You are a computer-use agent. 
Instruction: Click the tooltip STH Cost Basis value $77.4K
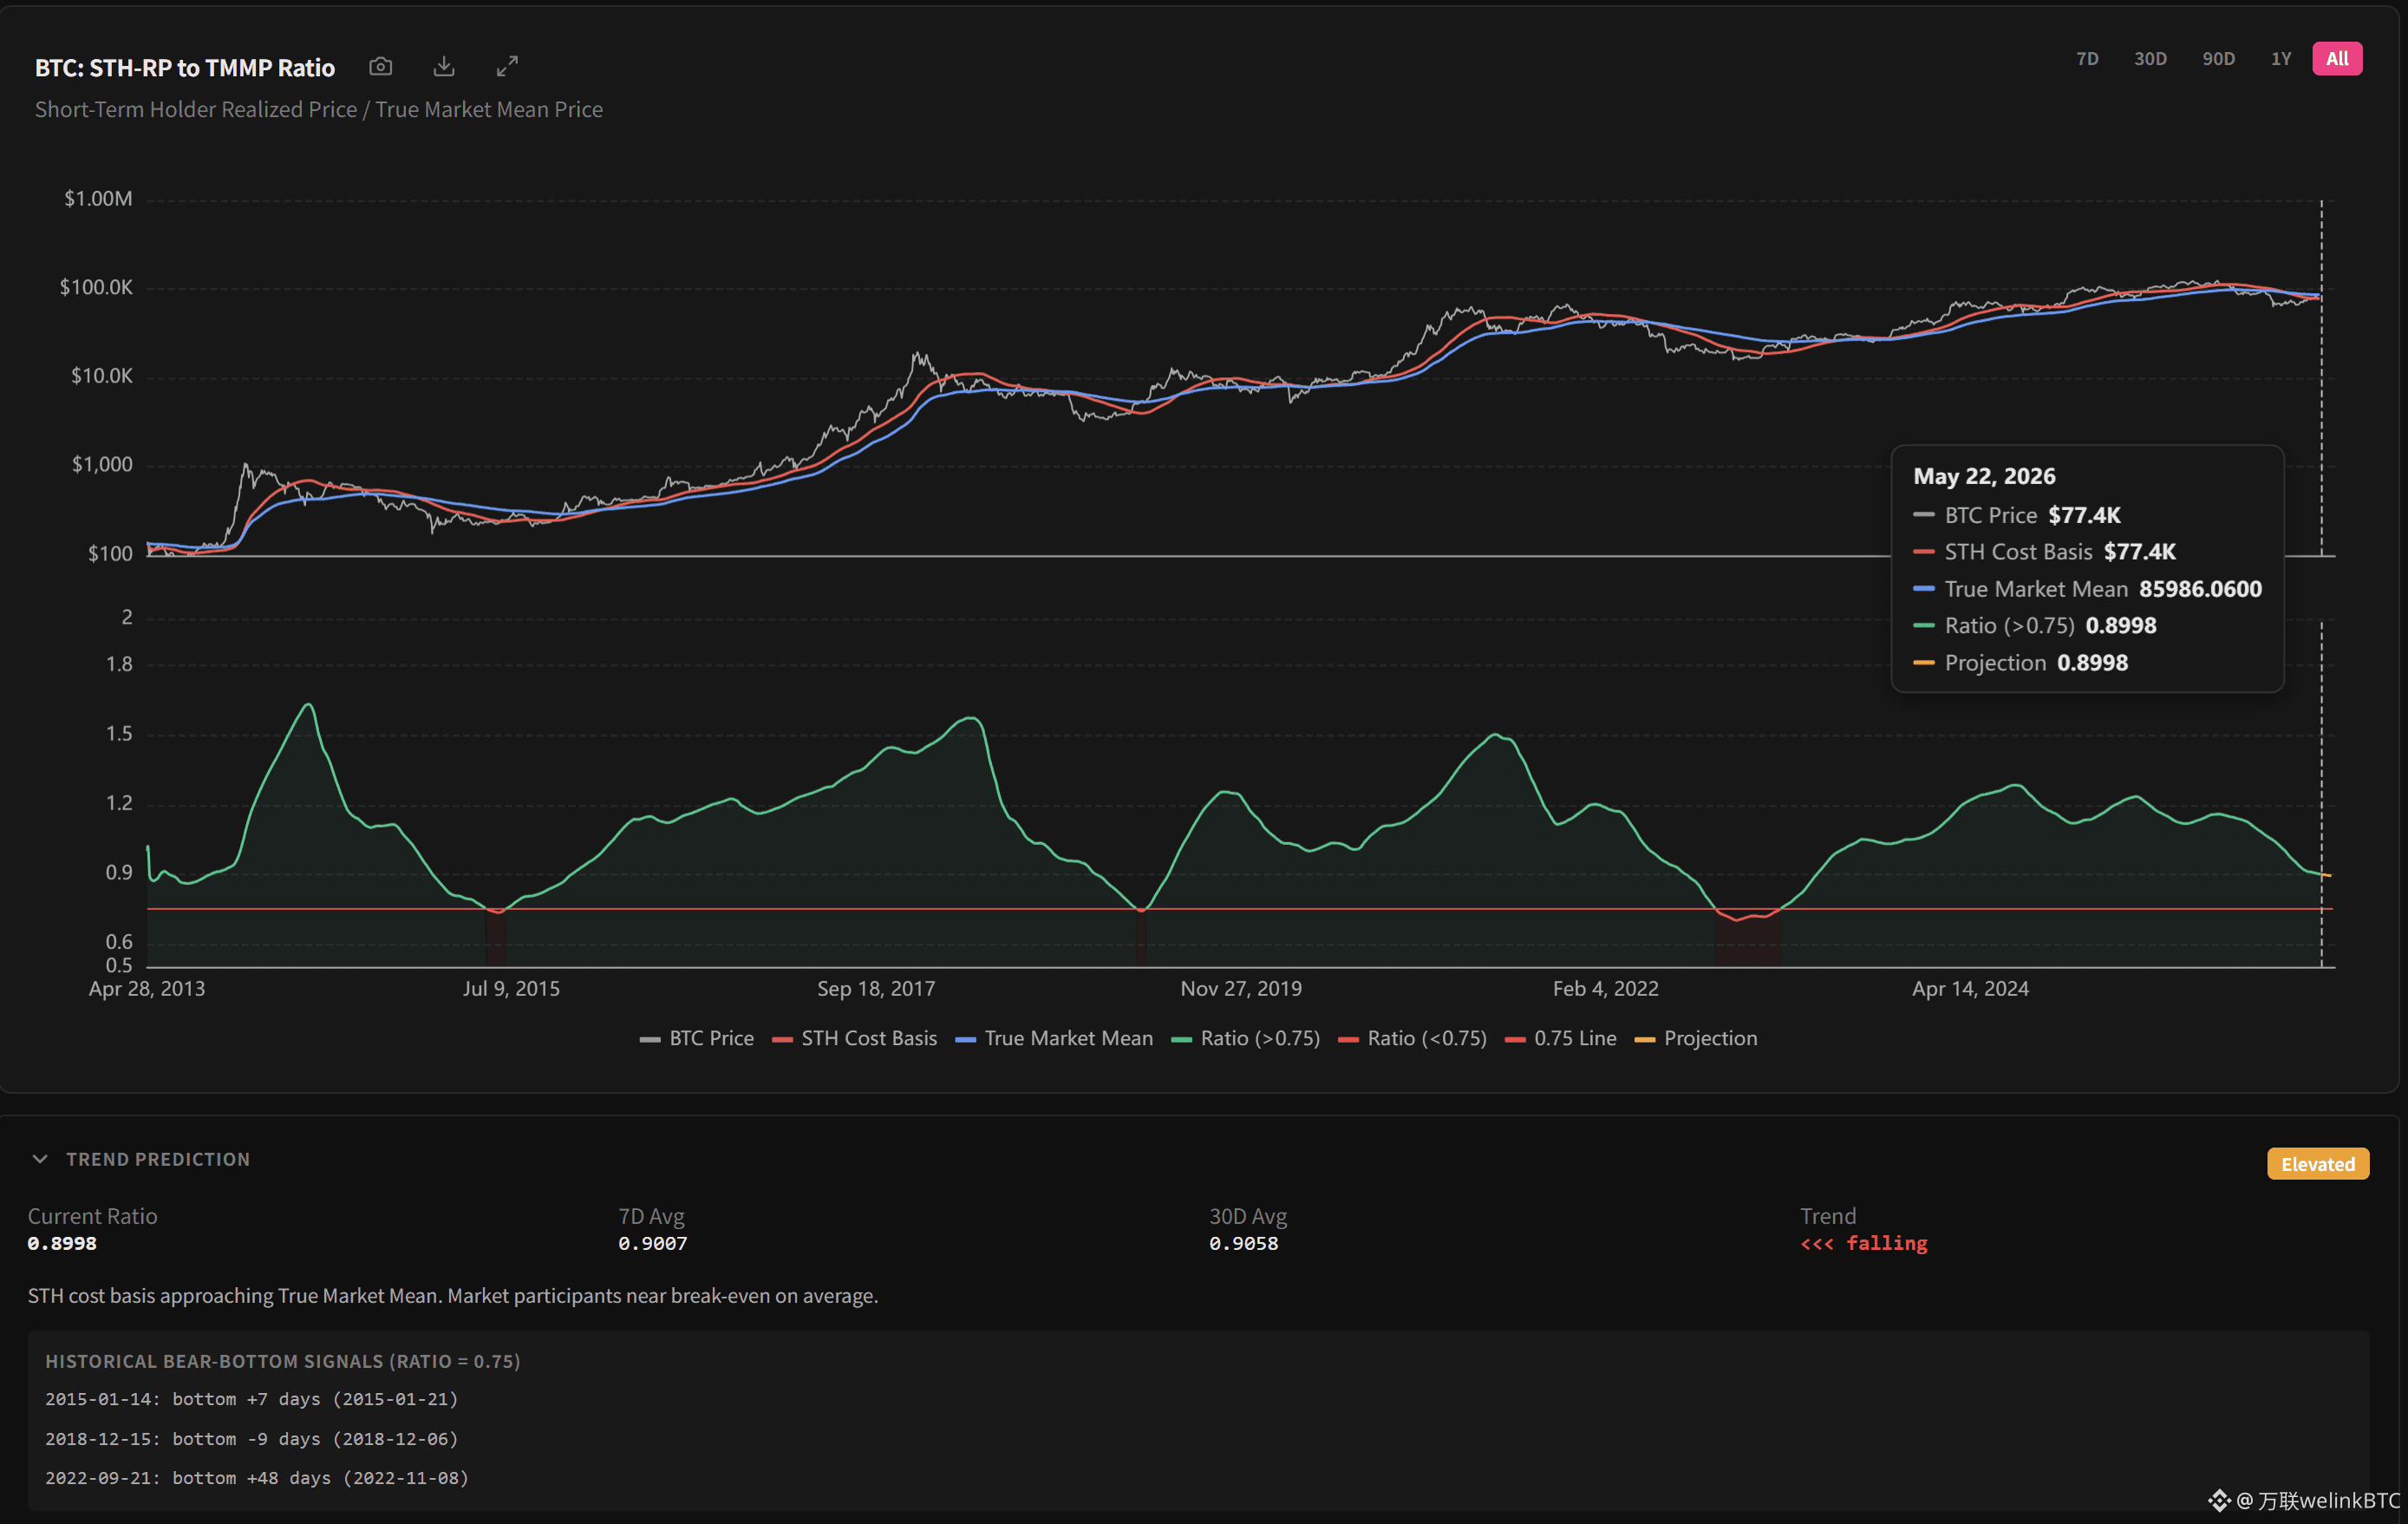[x=2140, y=552]
